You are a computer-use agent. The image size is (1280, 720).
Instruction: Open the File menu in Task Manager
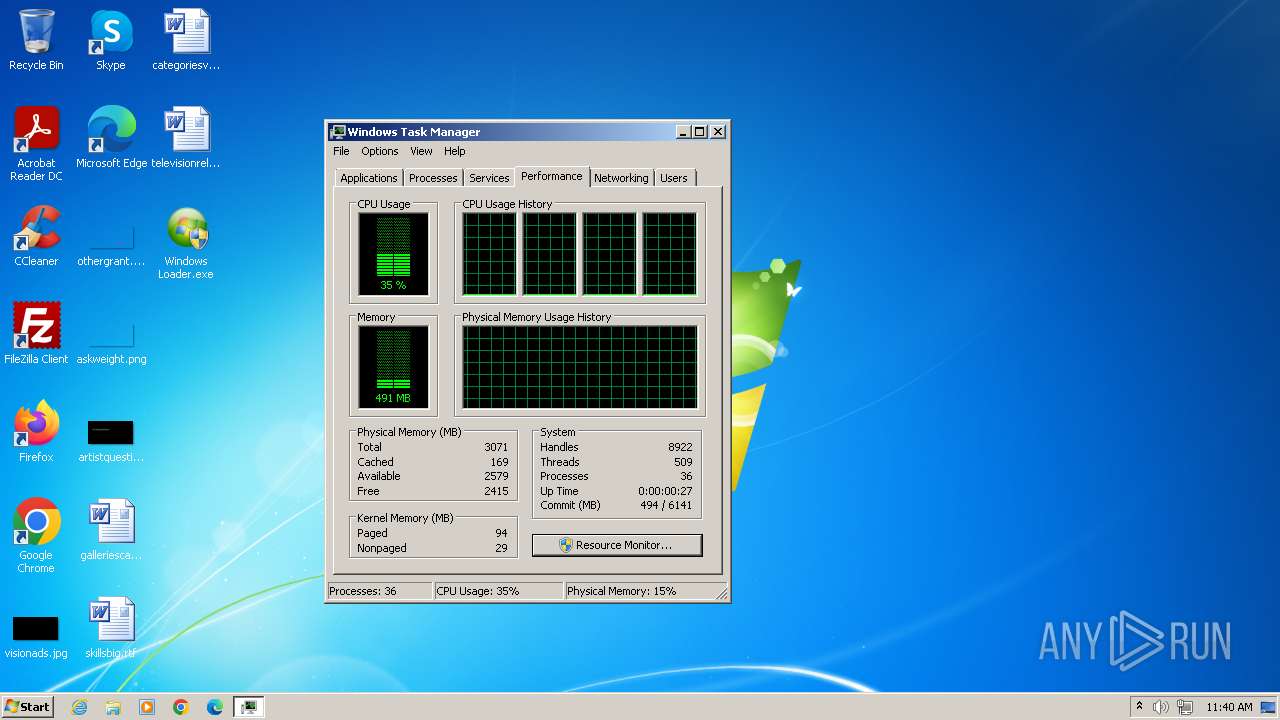coord(341,151)
